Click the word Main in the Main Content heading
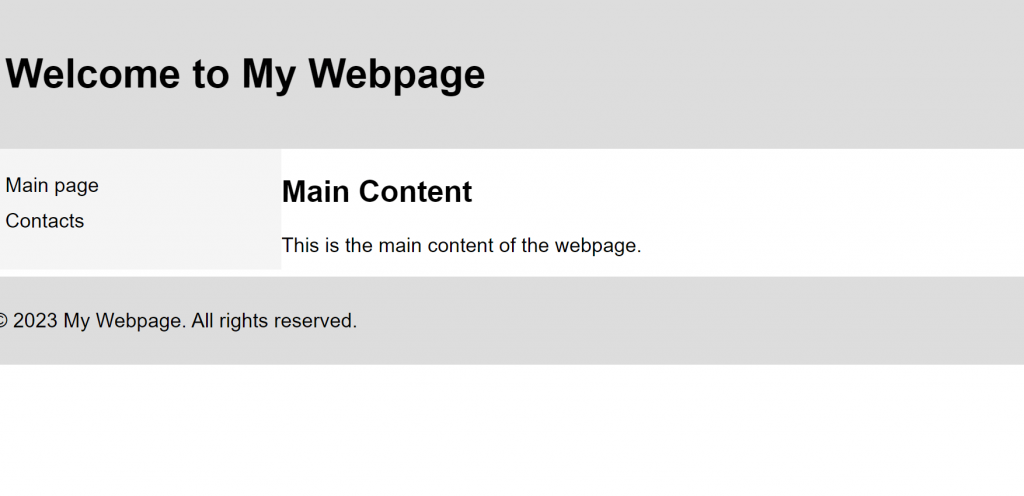The image size is (1024, 496). point(317,191)
